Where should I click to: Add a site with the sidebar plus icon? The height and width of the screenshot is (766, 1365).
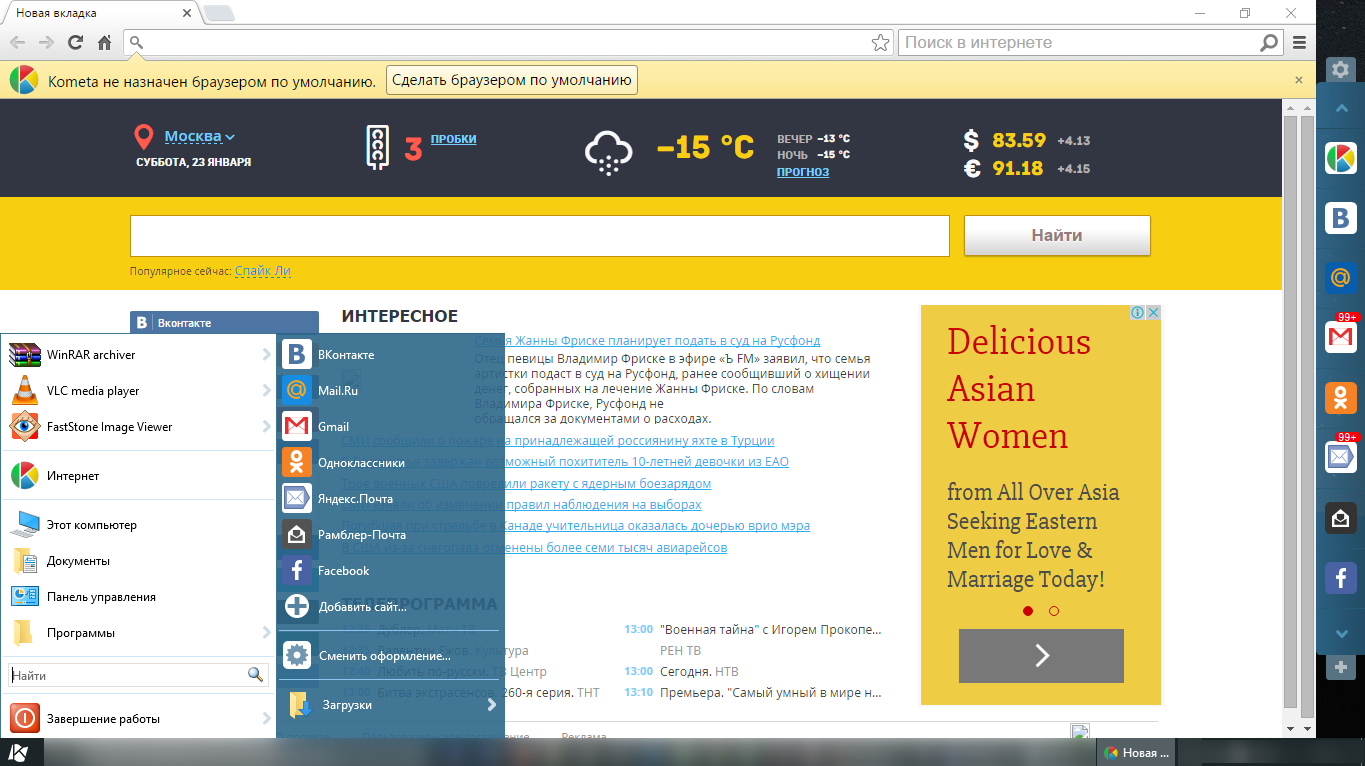pyautogui.click(x=1341, y=667)
